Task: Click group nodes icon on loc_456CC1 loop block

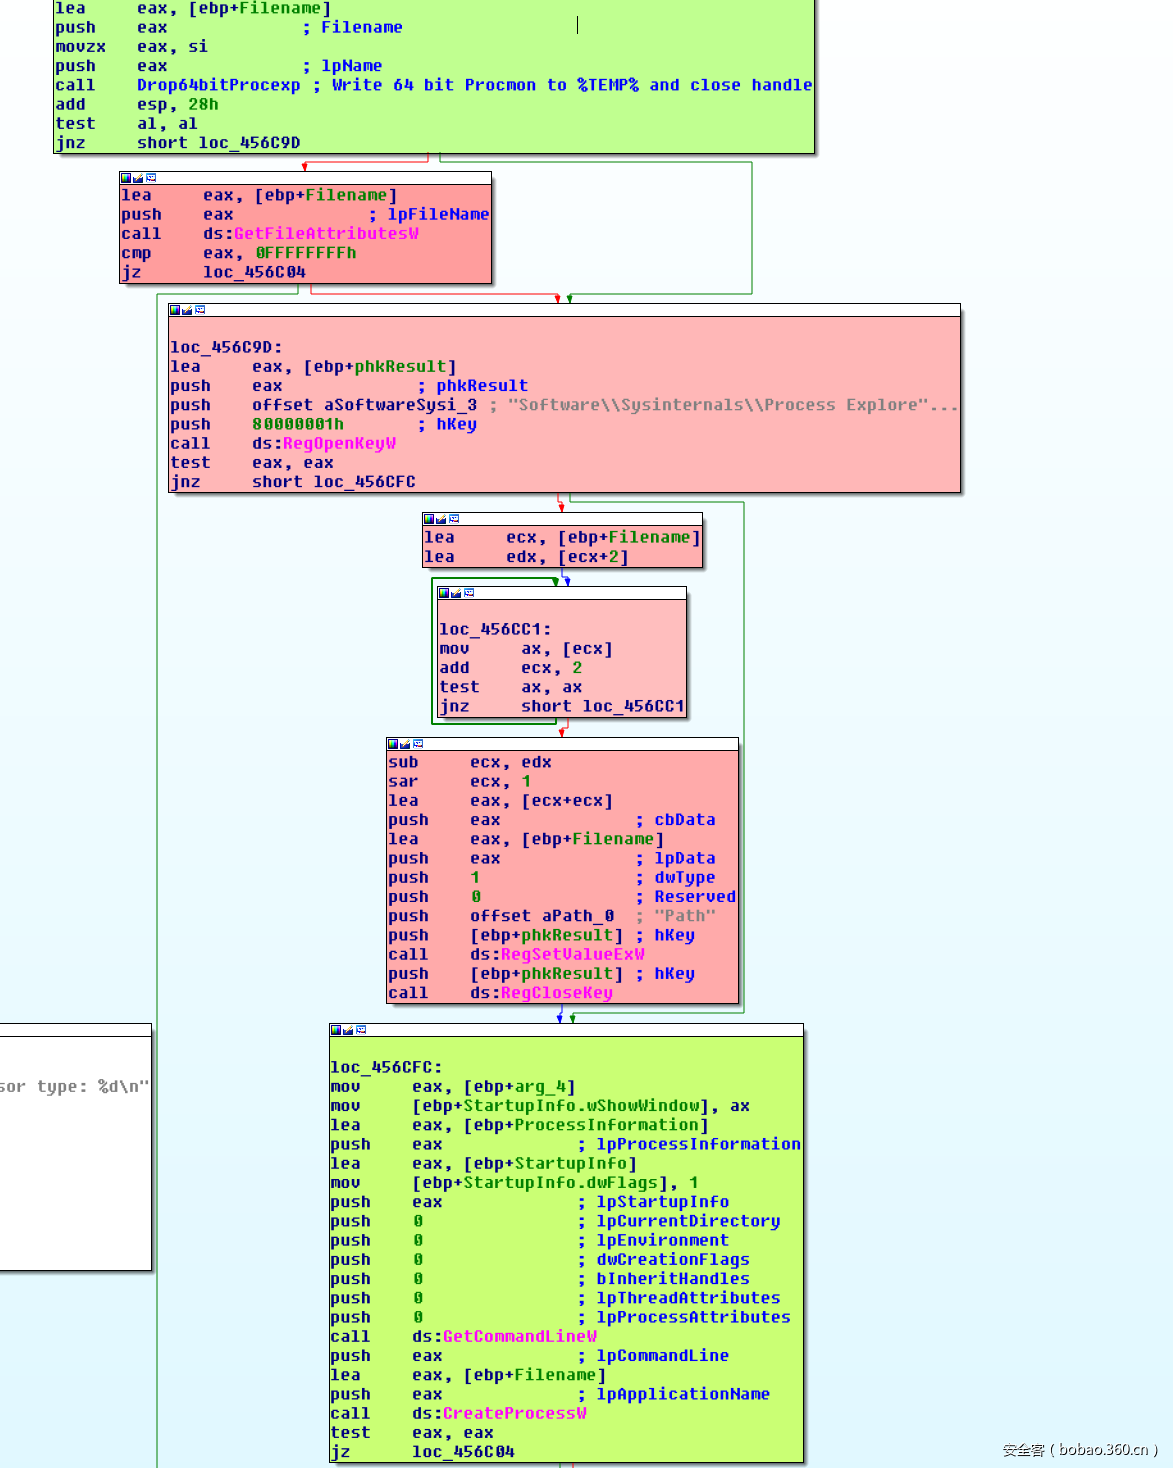Action: 469,593
